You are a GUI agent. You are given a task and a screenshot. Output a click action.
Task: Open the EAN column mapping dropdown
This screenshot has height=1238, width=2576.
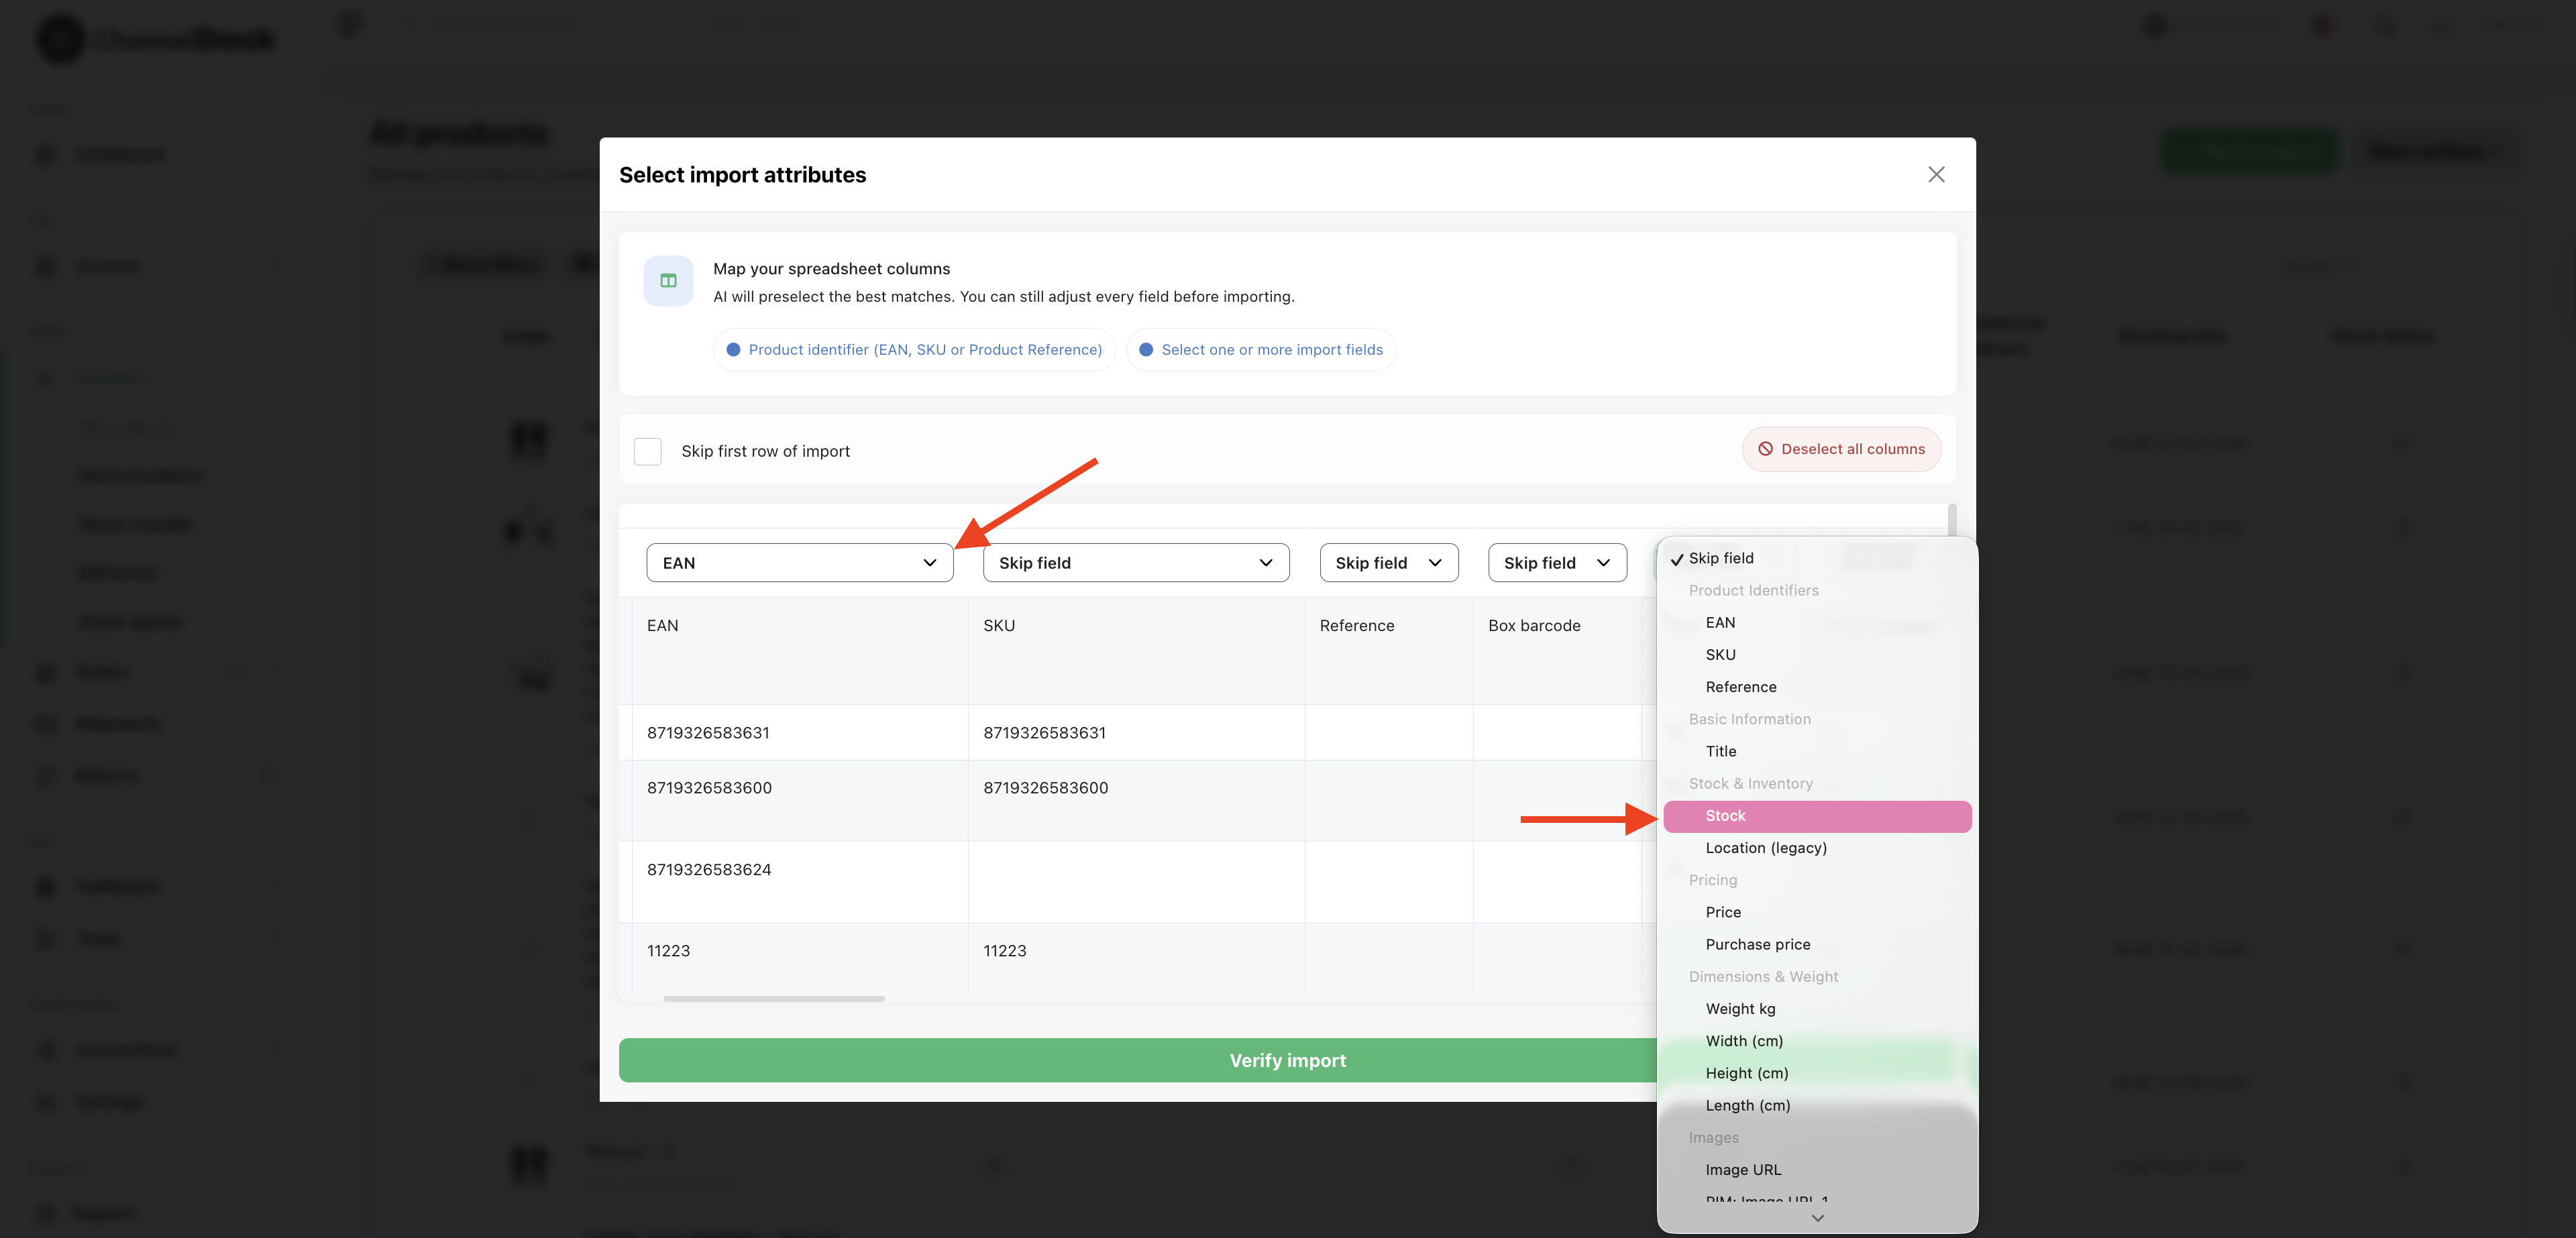[799, 563]
